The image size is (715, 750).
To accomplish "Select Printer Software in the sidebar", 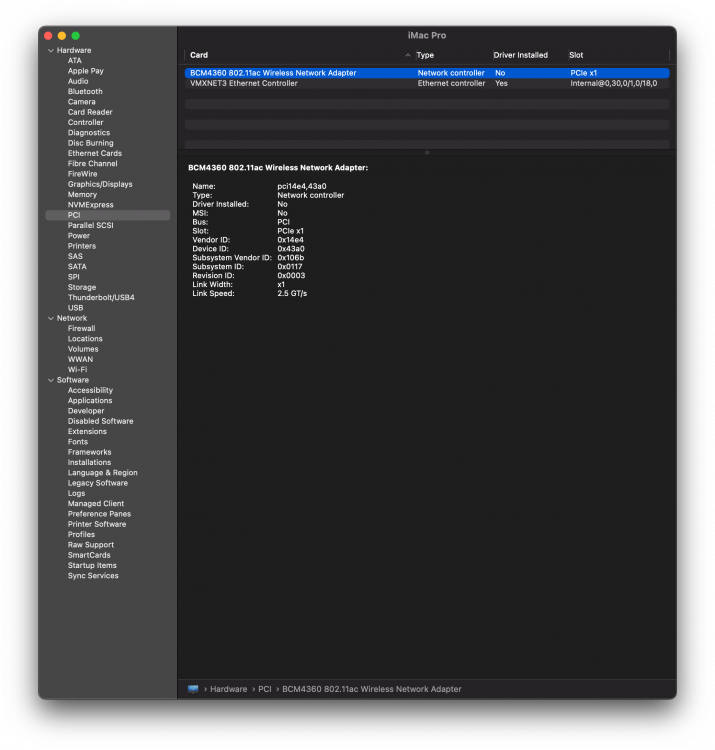I will tap(97, 524).
